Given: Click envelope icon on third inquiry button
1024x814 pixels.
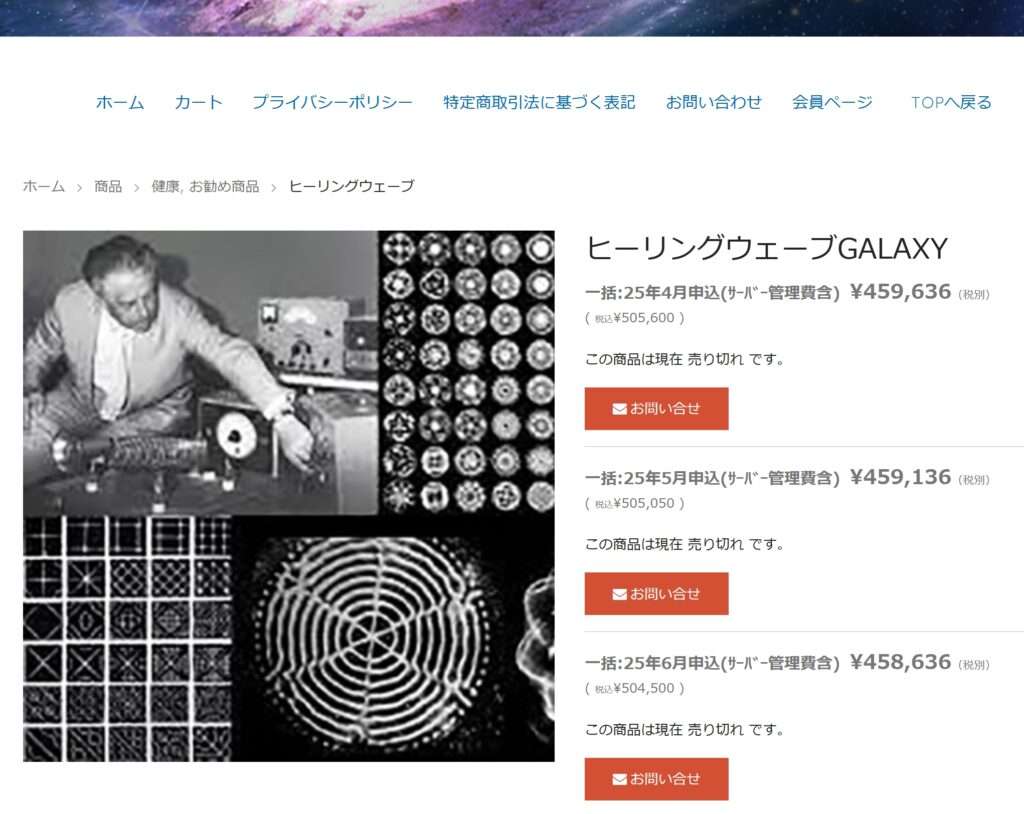Looking at the screenshot, I should click(x=619, y=779).
